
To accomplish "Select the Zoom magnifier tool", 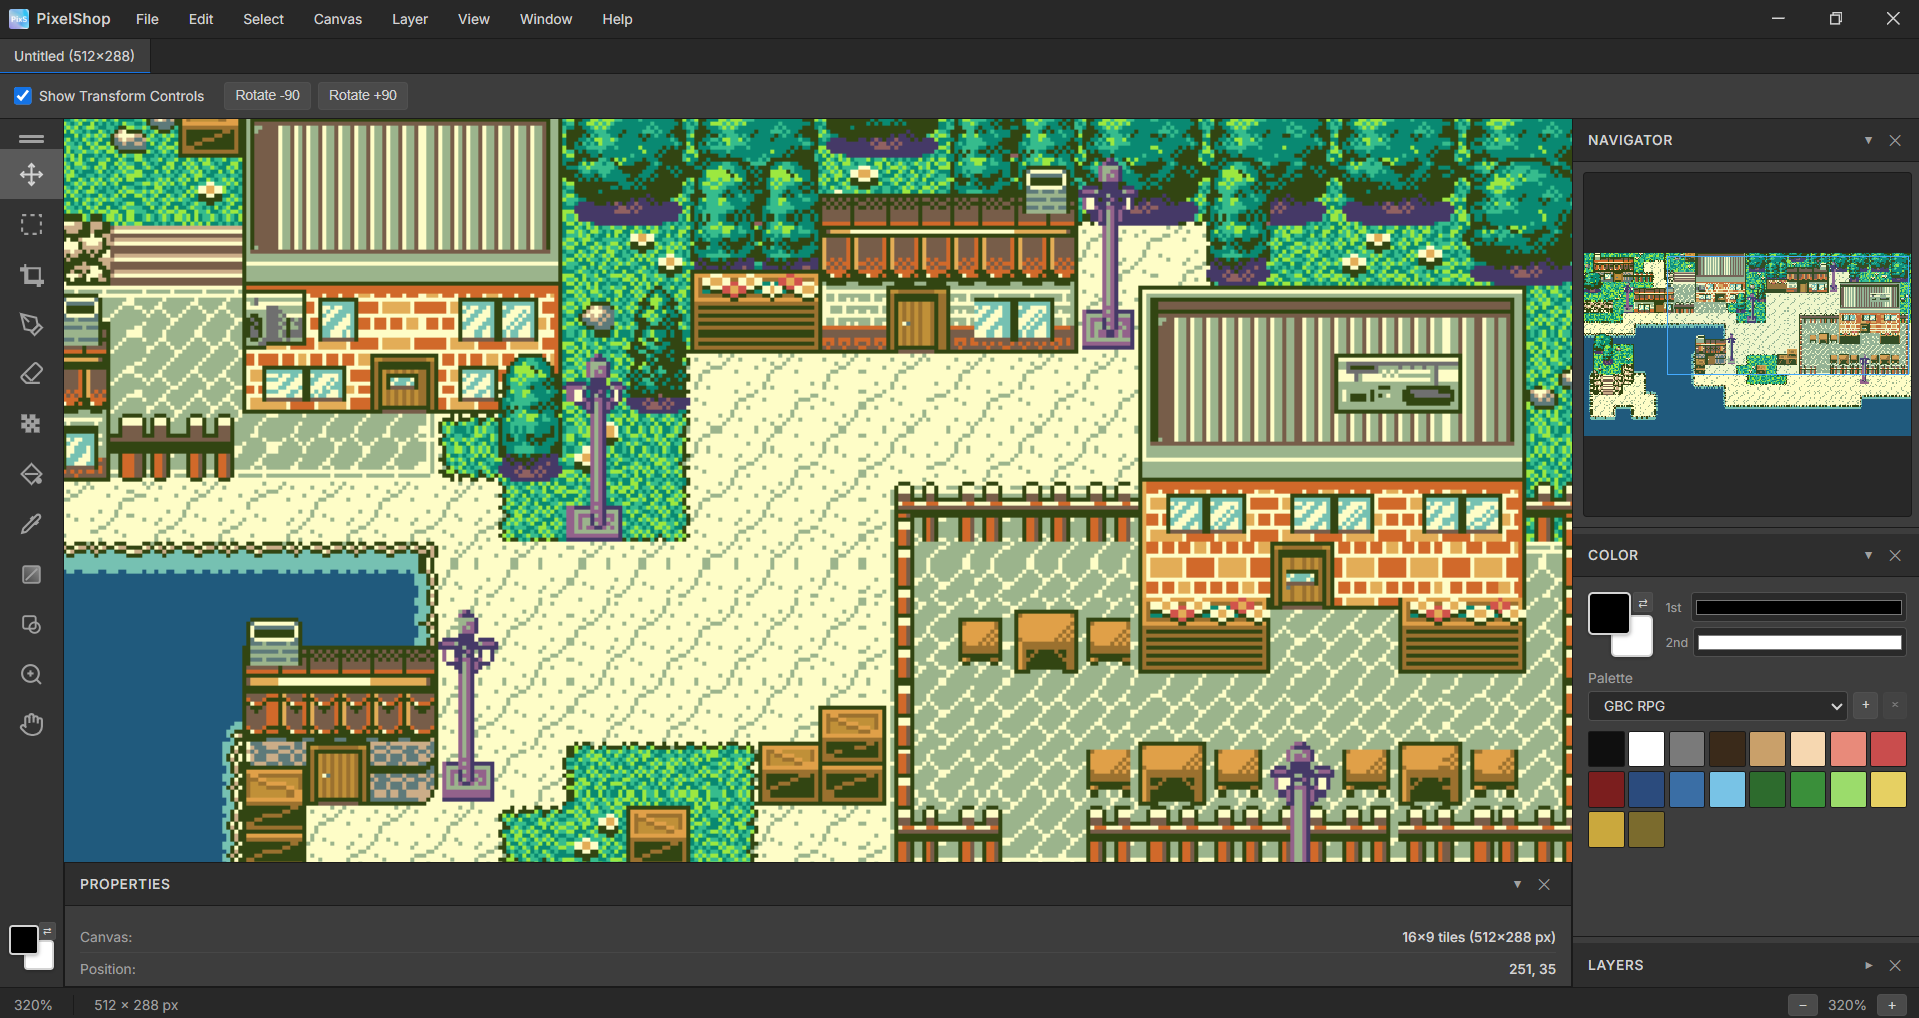I will [x=31, y=675].
